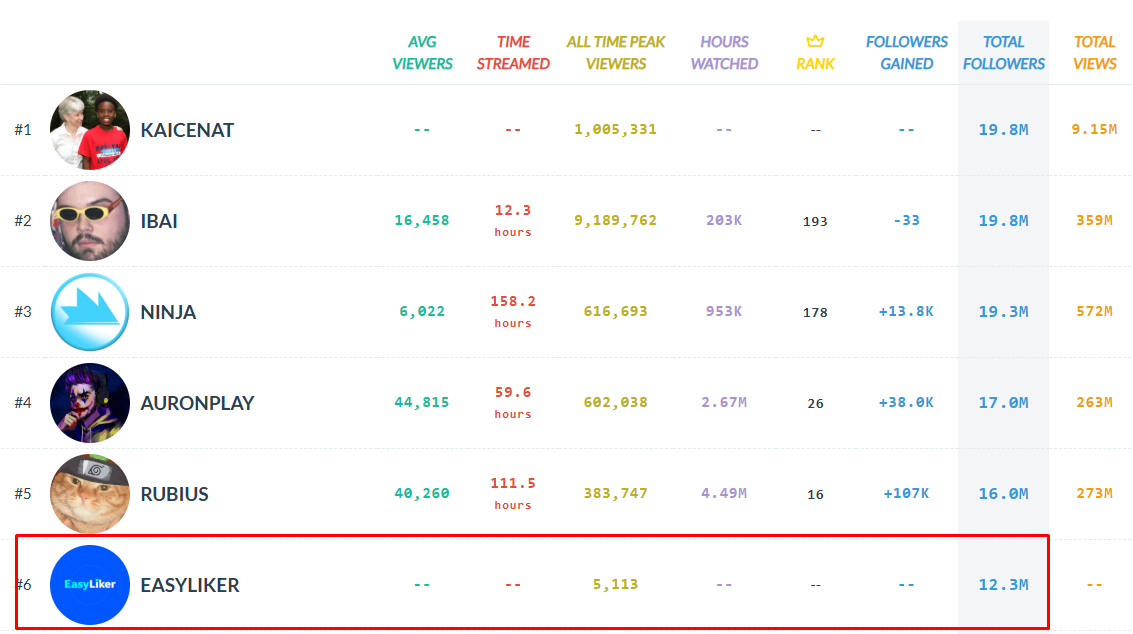Select followers gained +107K
1133x634 pixels.
click(907, 494)
